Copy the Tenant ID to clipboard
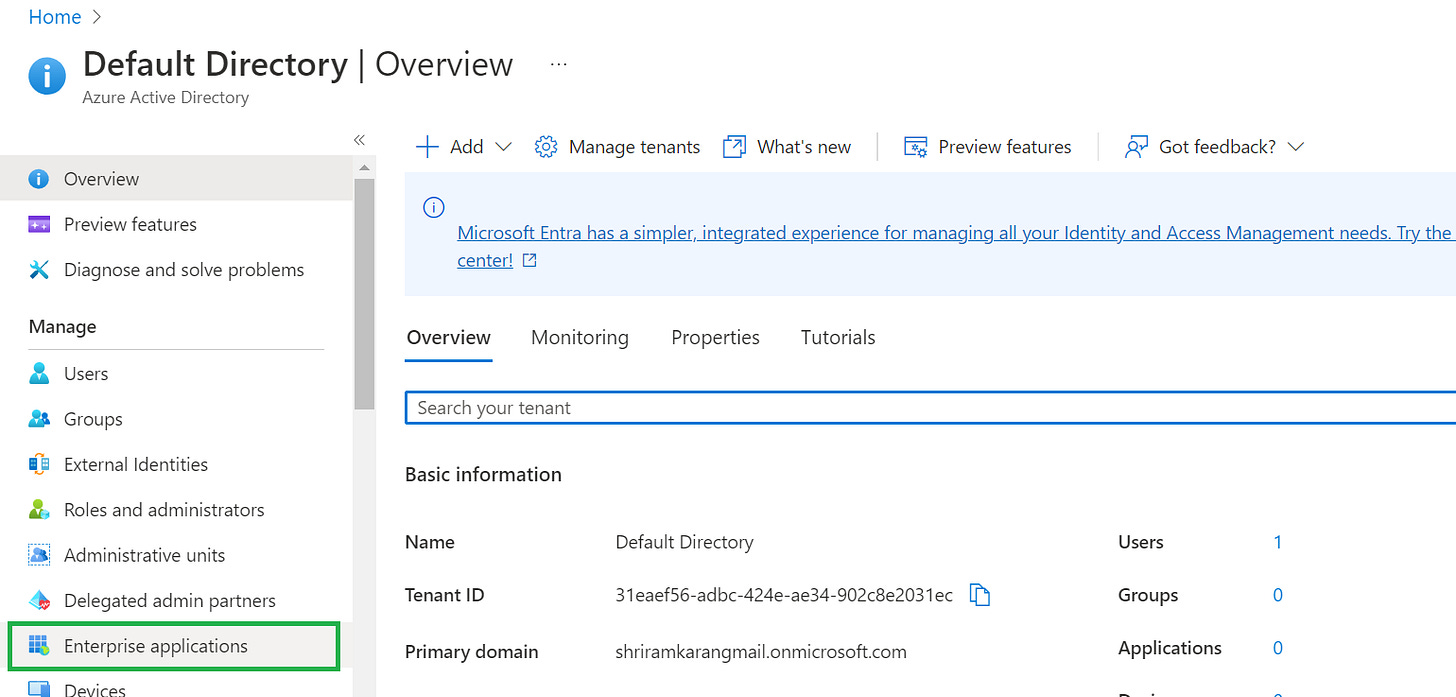 [x=980, y=596]
